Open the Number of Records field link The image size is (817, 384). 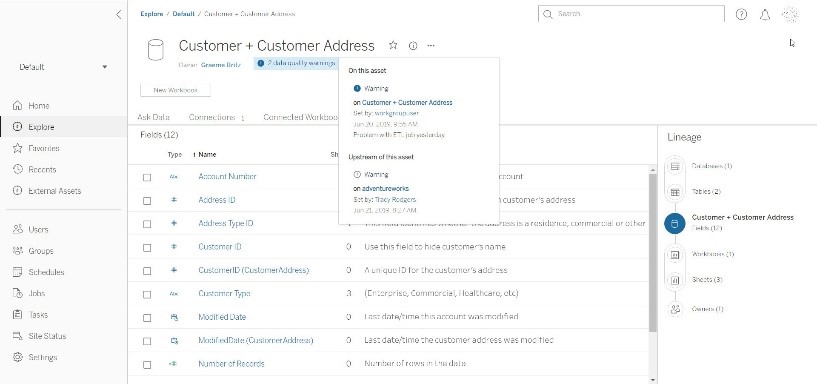(x=231, y=364)
